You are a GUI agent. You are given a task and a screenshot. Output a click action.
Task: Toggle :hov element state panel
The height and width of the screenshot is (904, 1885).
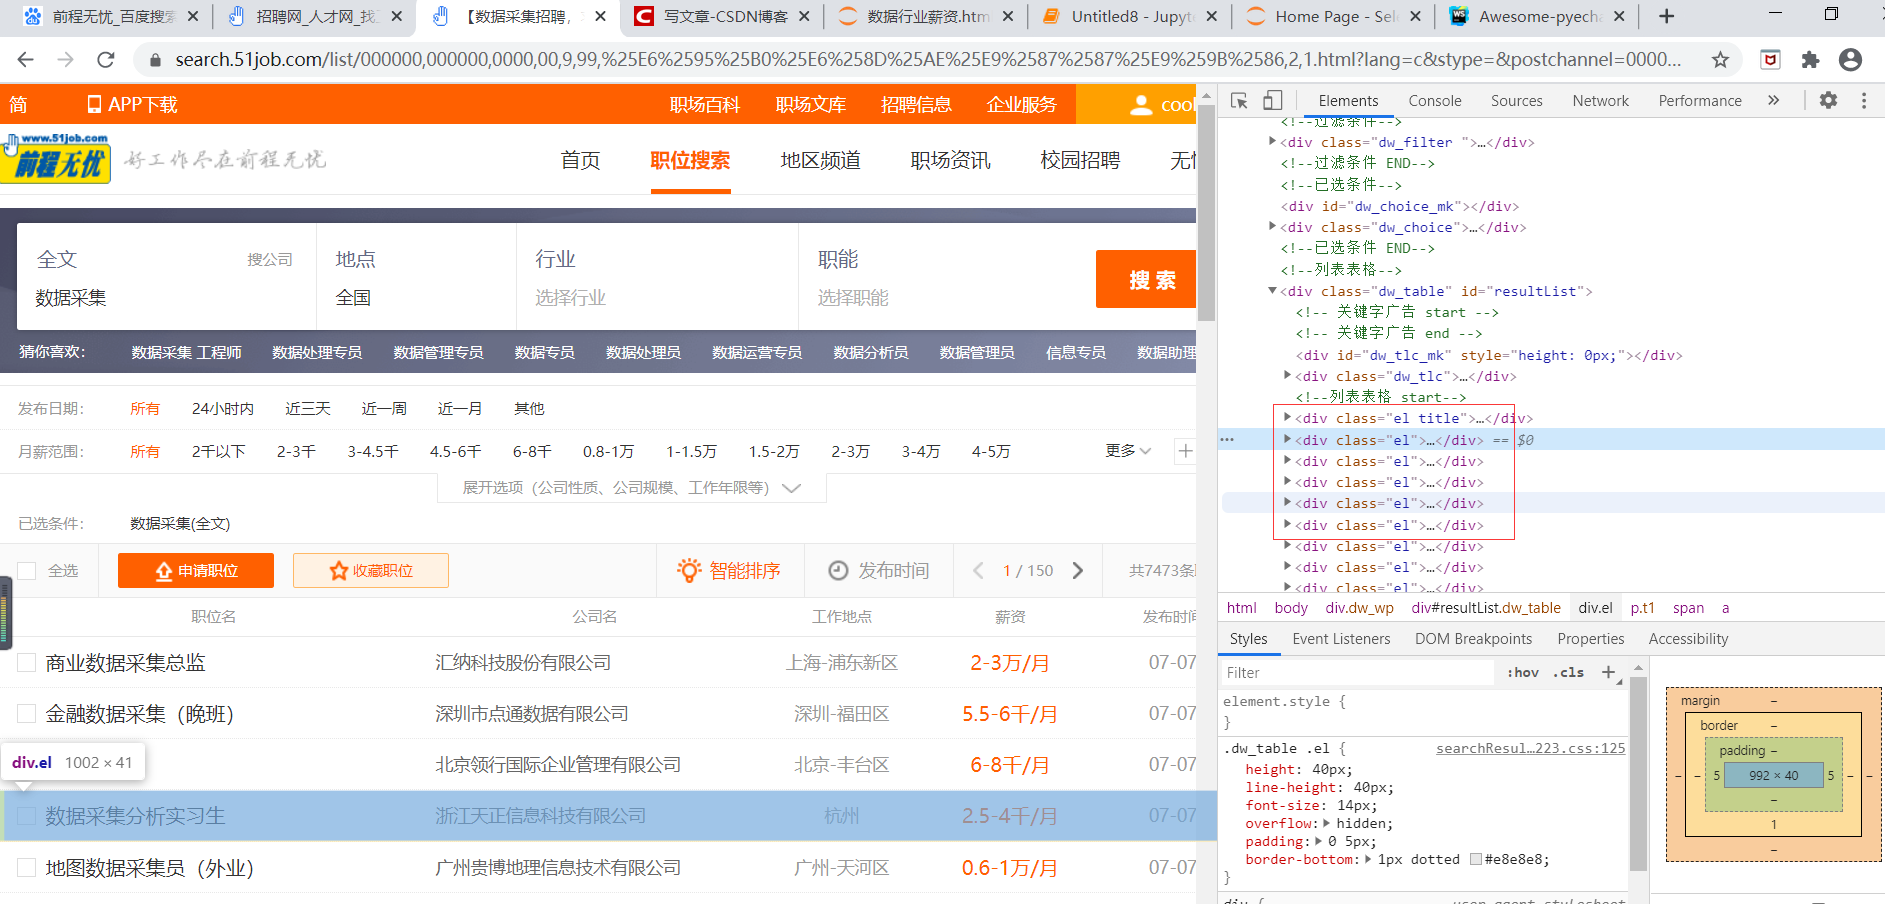1523,672
